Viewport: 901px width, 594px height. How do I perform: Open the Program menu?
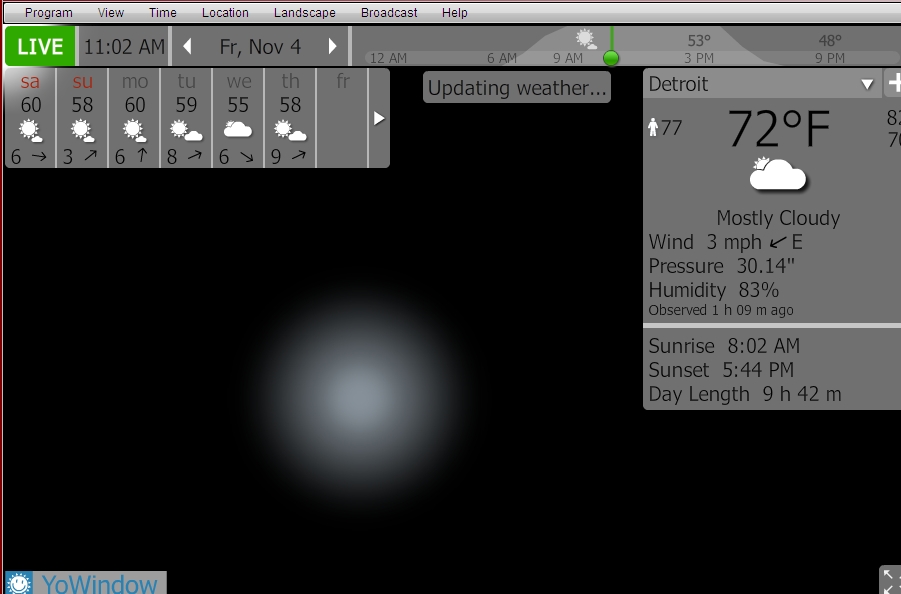click(49, 13)
